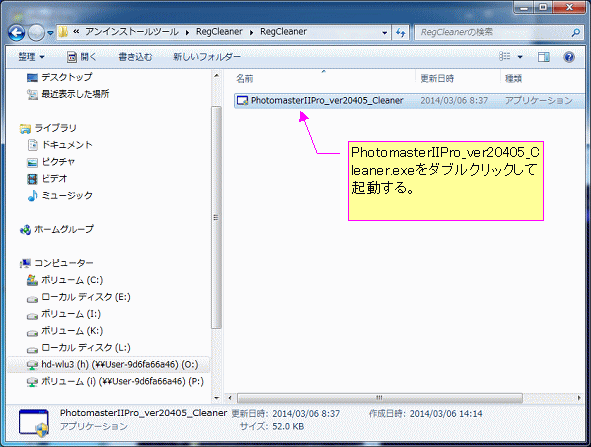Open the help question mark icon
The width and height of the screenshot is (591, 447).
click(569, 57)
